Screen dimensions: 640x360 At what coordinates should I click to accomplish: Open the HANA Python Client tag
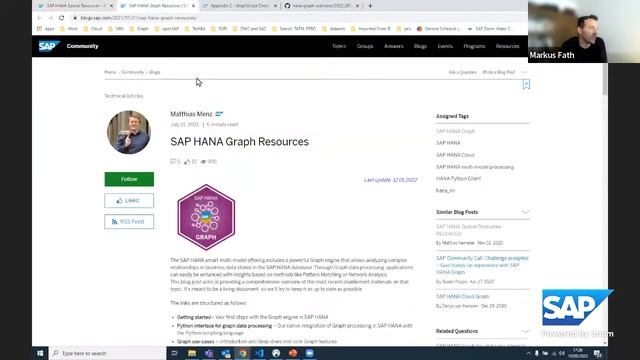[x=458, y=179]
